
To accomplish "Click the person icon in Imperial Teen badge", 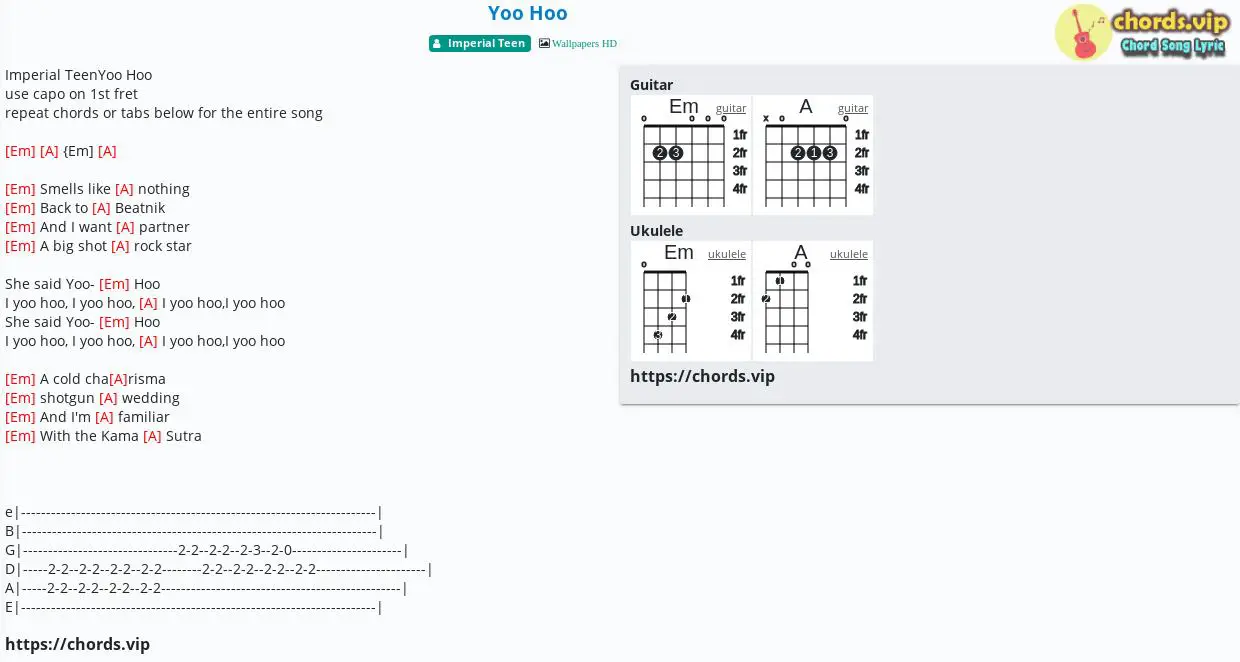I will (x=438, y=44).
